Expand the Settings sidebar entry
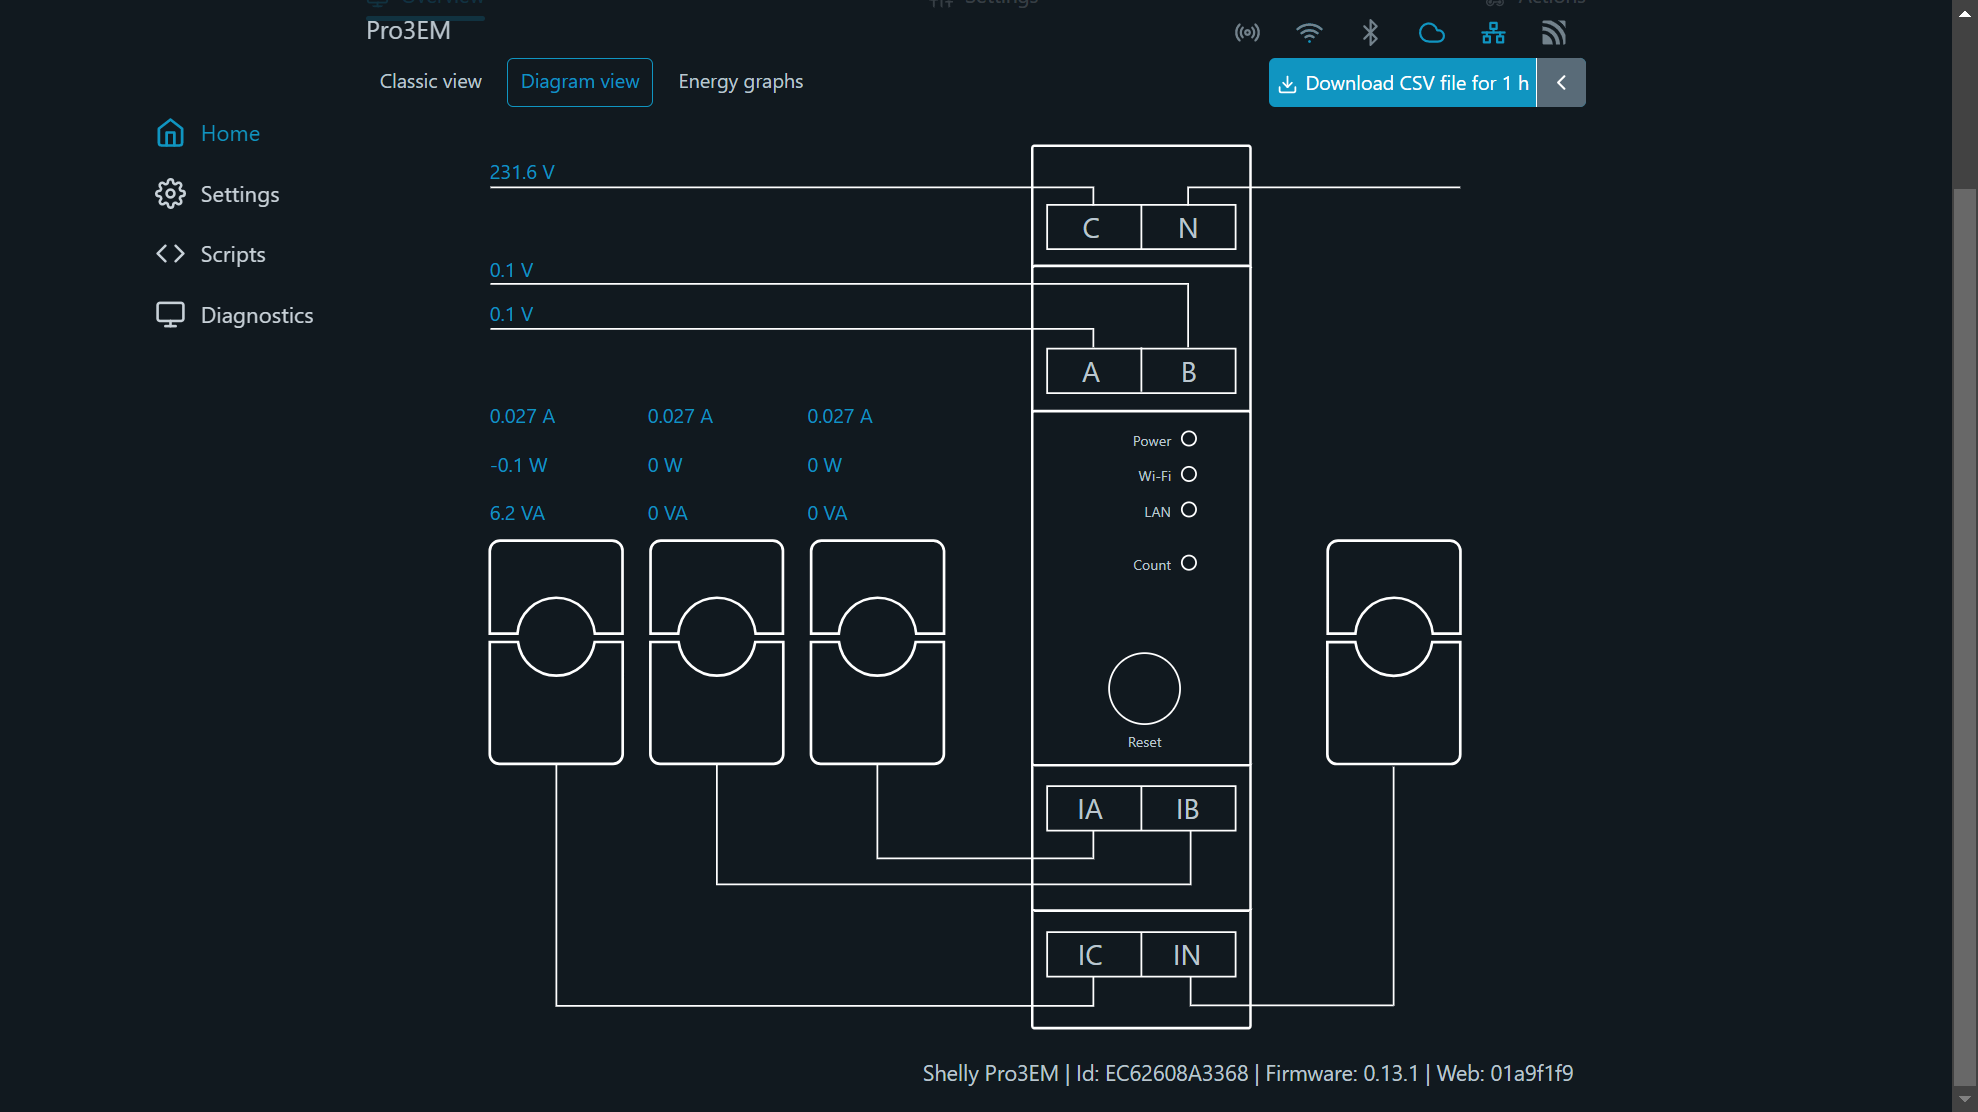This screenshot has height=1112, width=1978. (240, 194)
